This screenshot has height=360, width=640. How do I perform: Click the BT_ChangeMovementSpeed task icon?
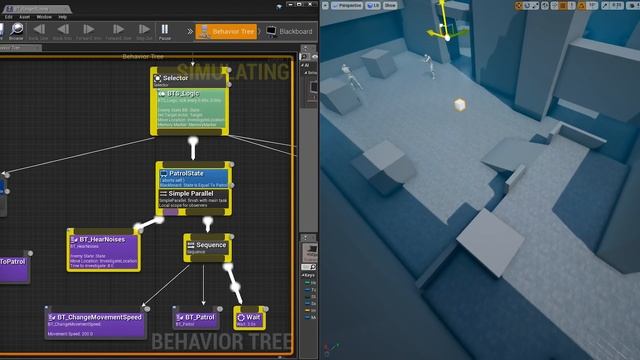(52, 317)
